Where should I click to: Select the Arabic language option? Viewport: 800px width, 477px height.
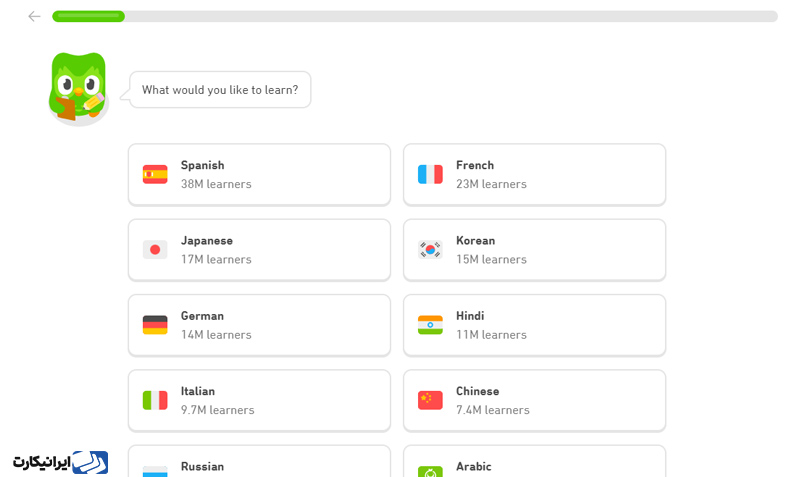(534, 461)
